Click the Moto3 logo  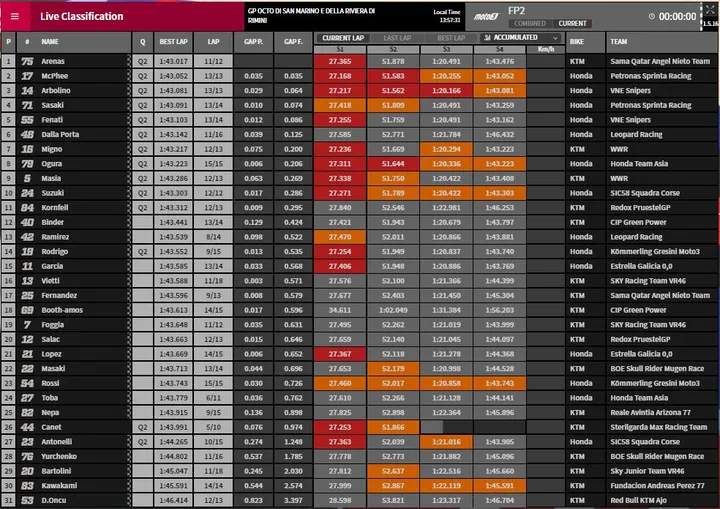(486, 17)
